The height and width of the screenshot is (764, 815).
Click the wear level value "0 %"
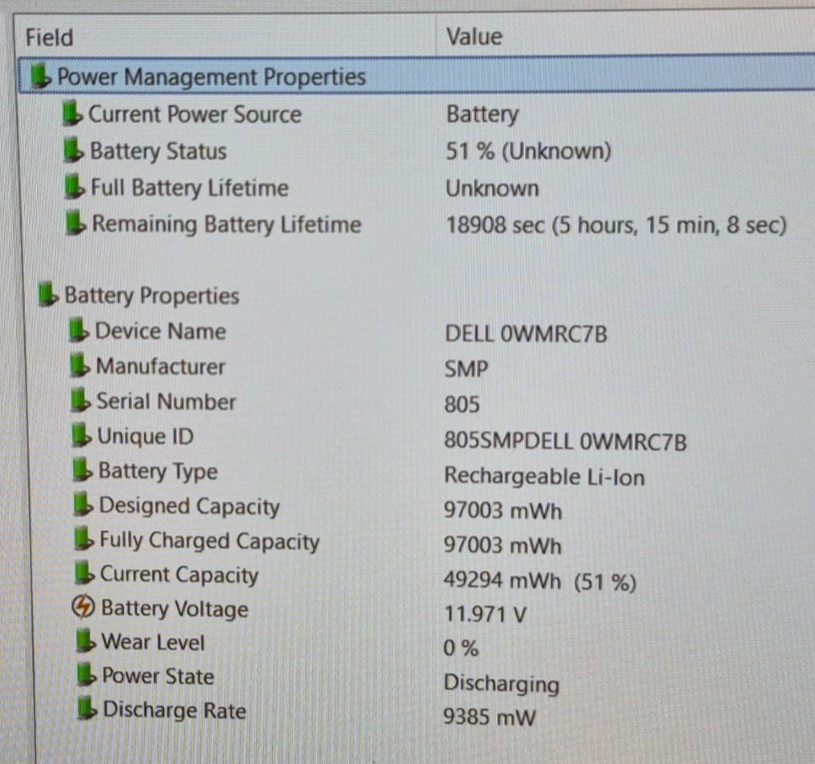pyautogui.click(x=461, y=648)
